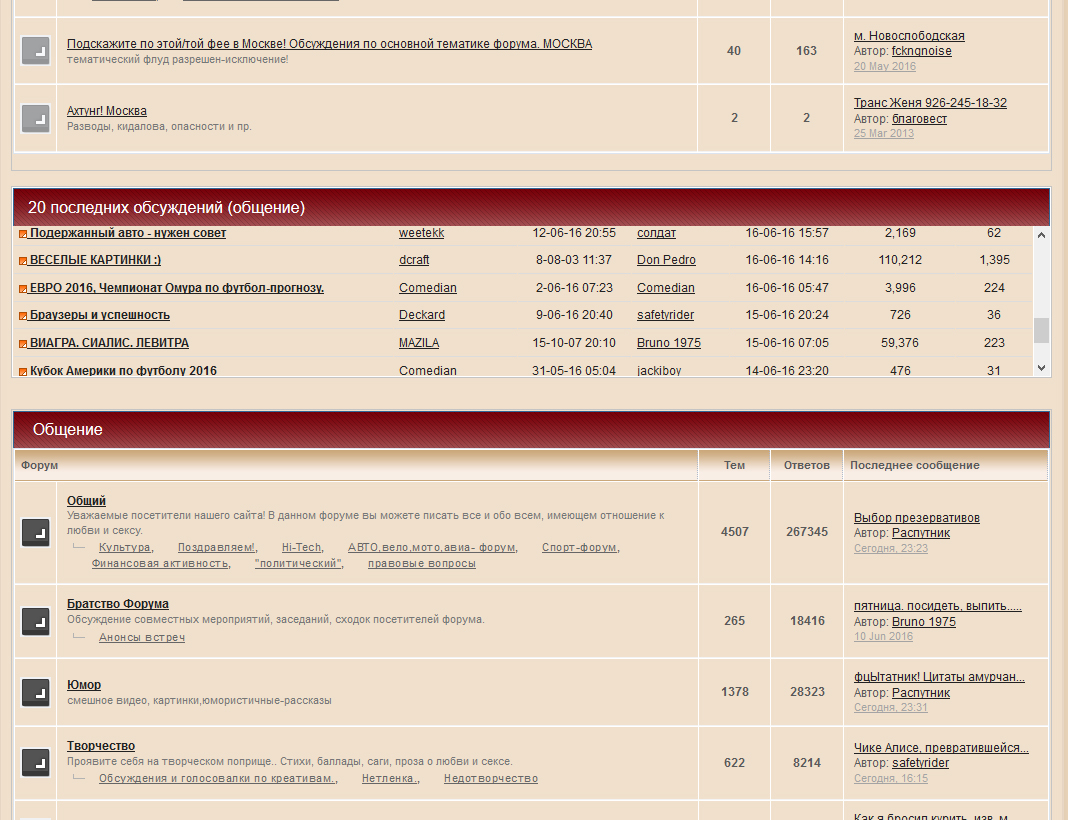1068x820 pixels.
Task: Click the thread icon before Браузеры и успешность
Action: [23, 316]
